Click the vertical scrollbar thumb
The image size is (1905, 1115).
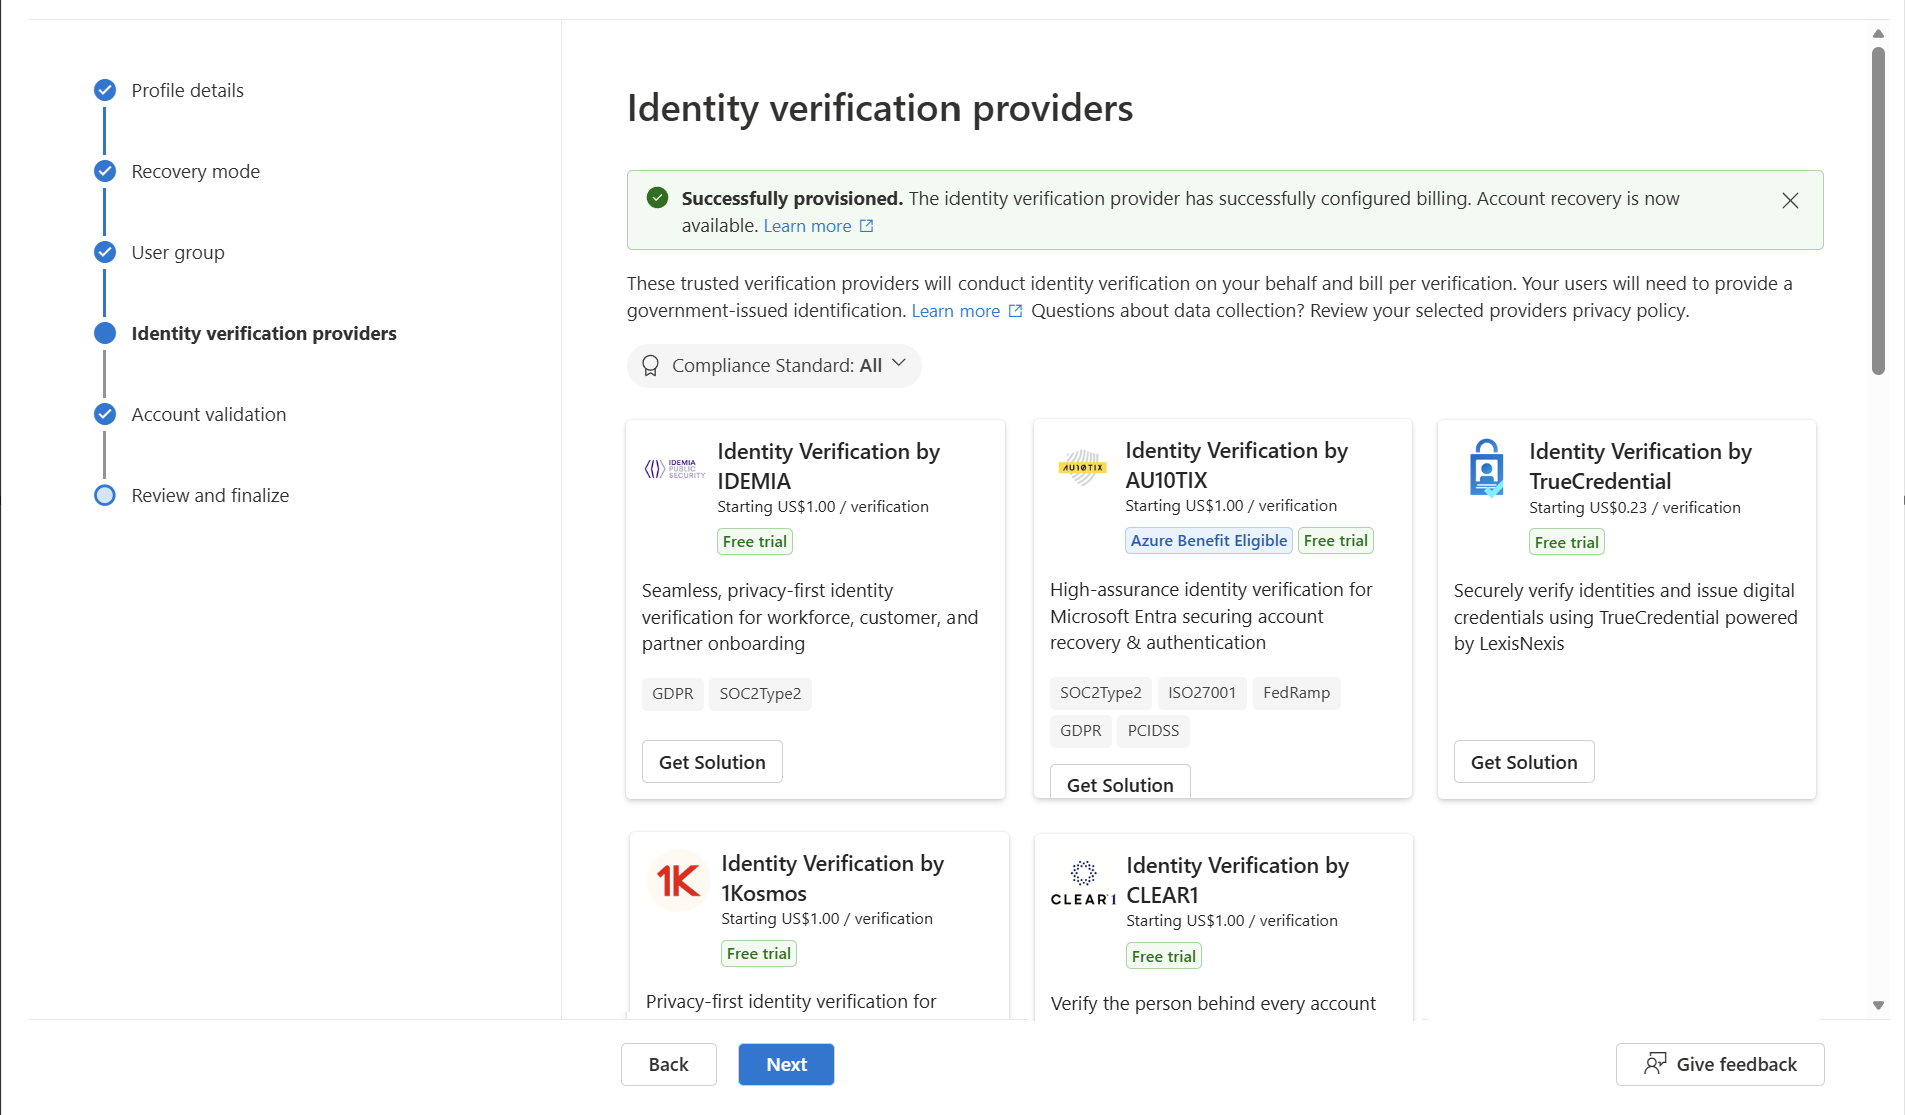coord(1879,210)
